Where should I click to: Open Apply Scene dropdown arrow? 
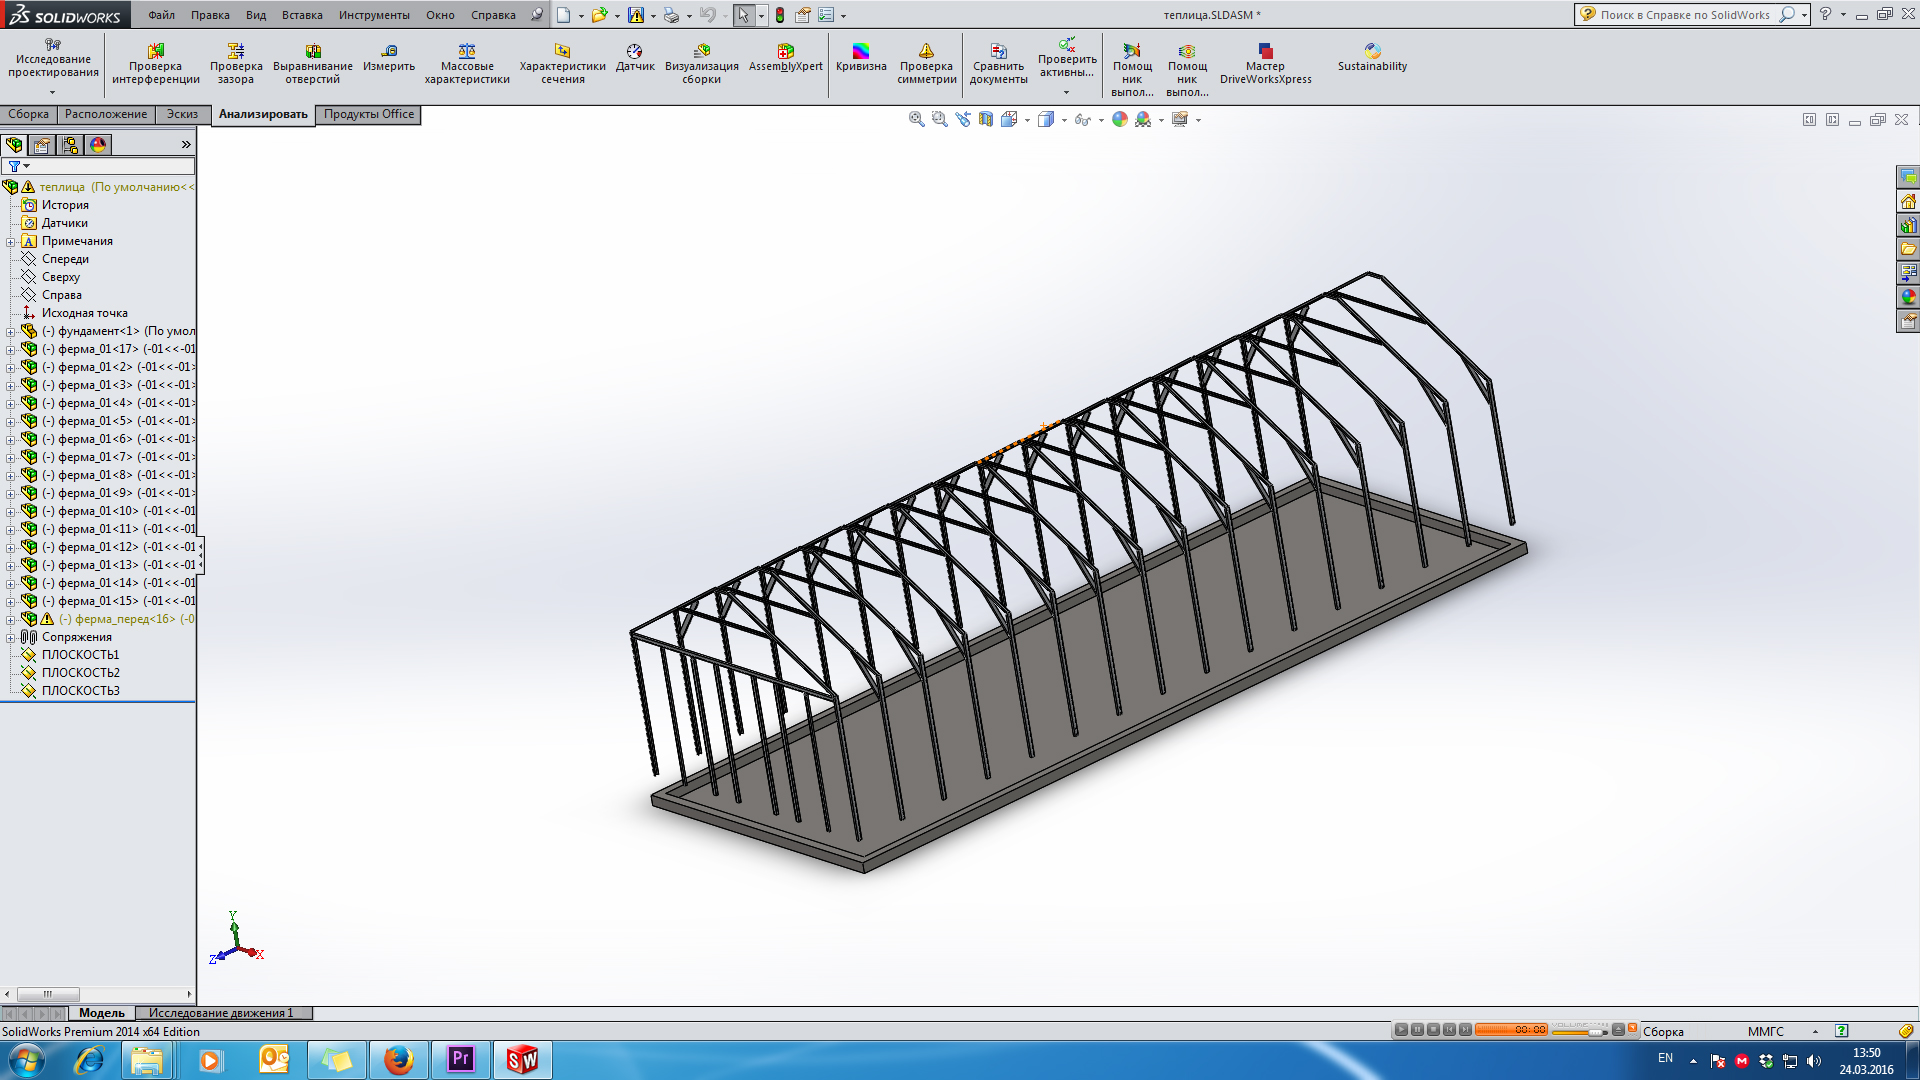pyautogui.click(x=1161, y=120)
